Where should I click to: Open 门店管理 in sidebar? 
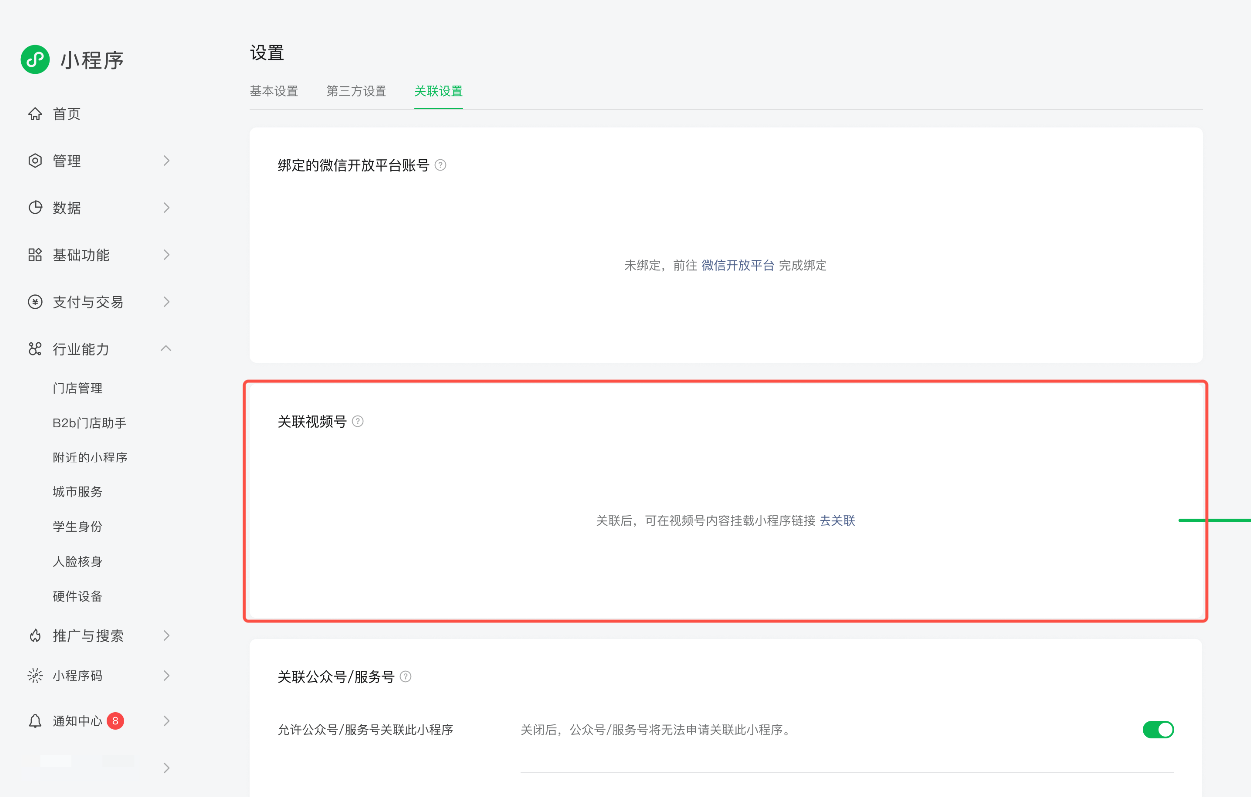78,388
